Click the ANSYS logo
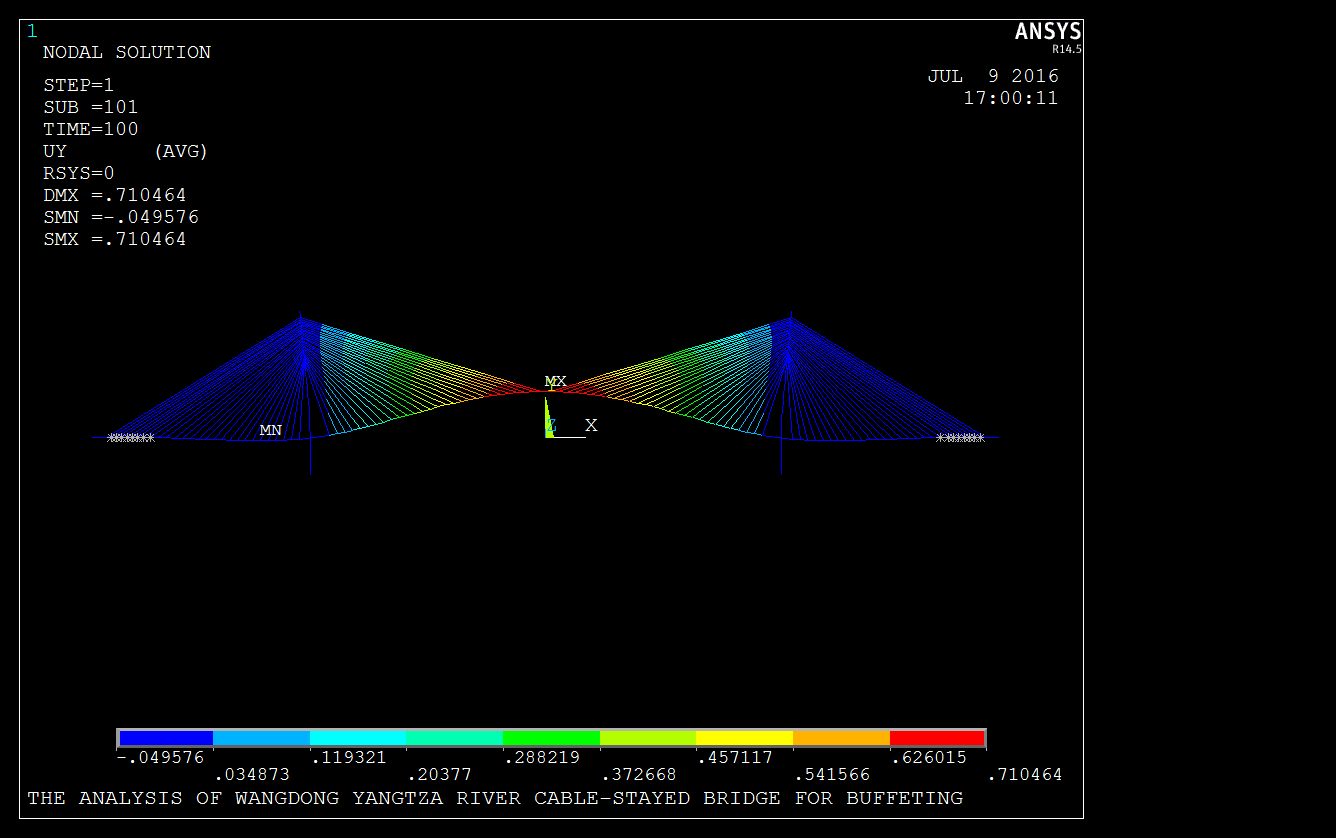 [1048, 32]
